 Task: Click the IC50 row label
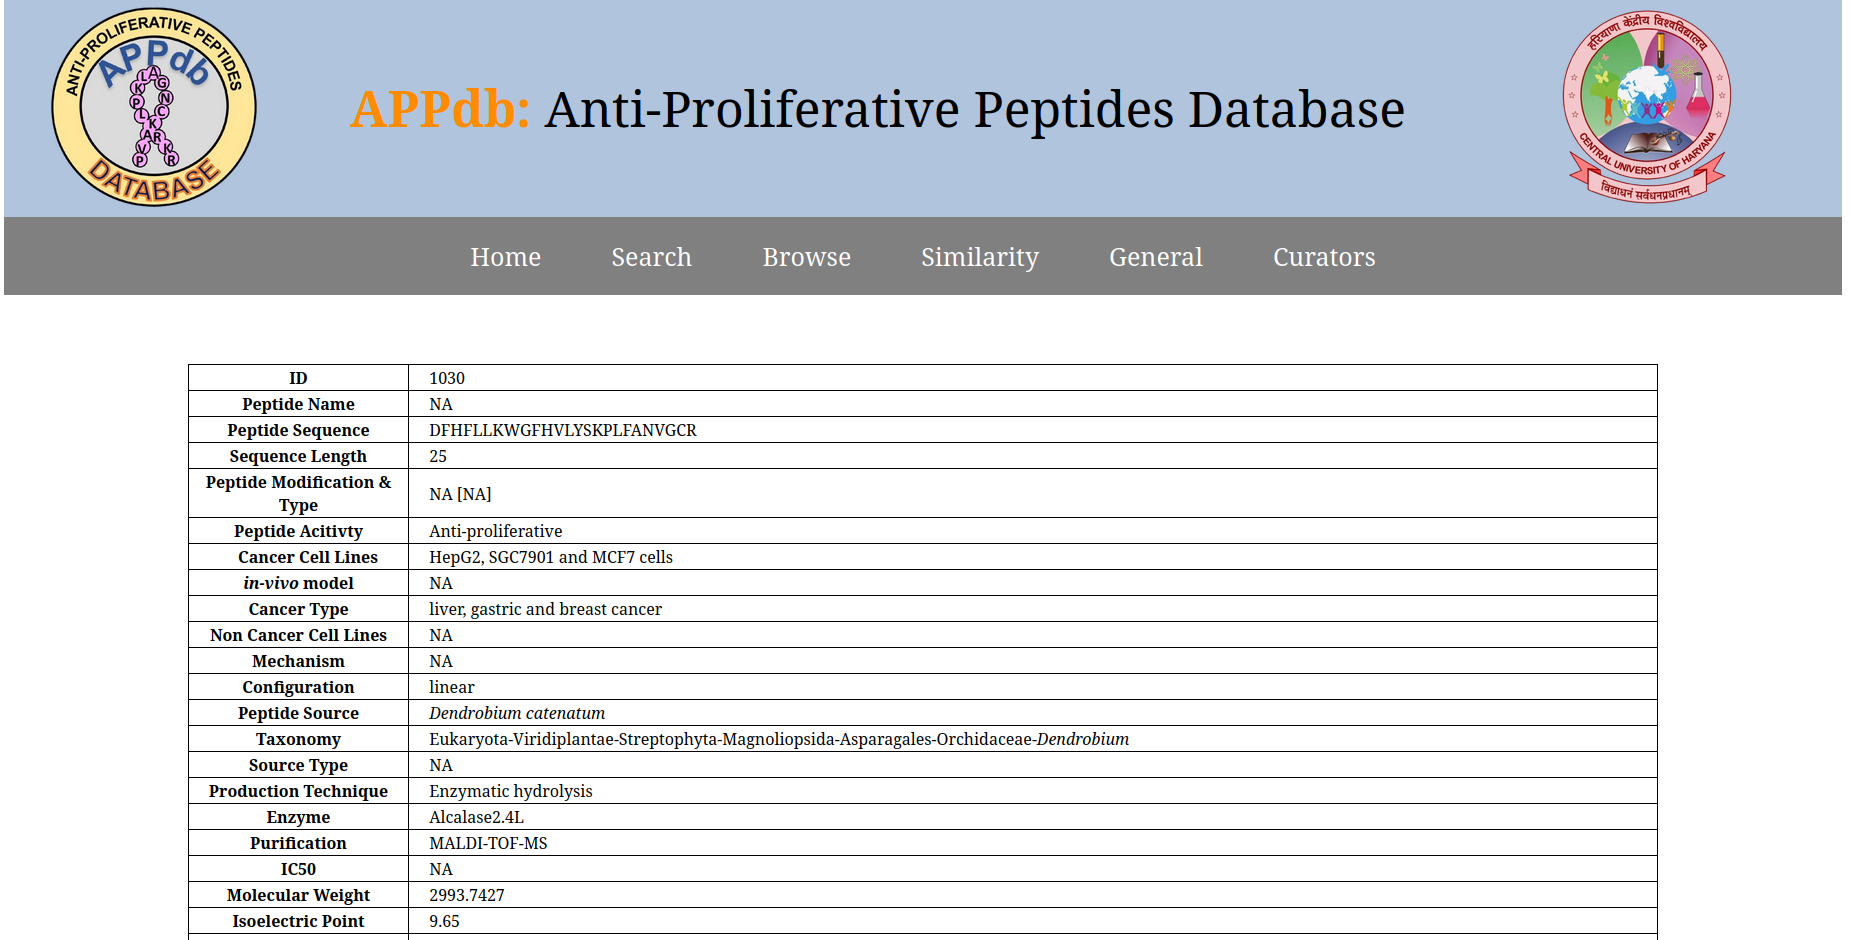point(298,869)
